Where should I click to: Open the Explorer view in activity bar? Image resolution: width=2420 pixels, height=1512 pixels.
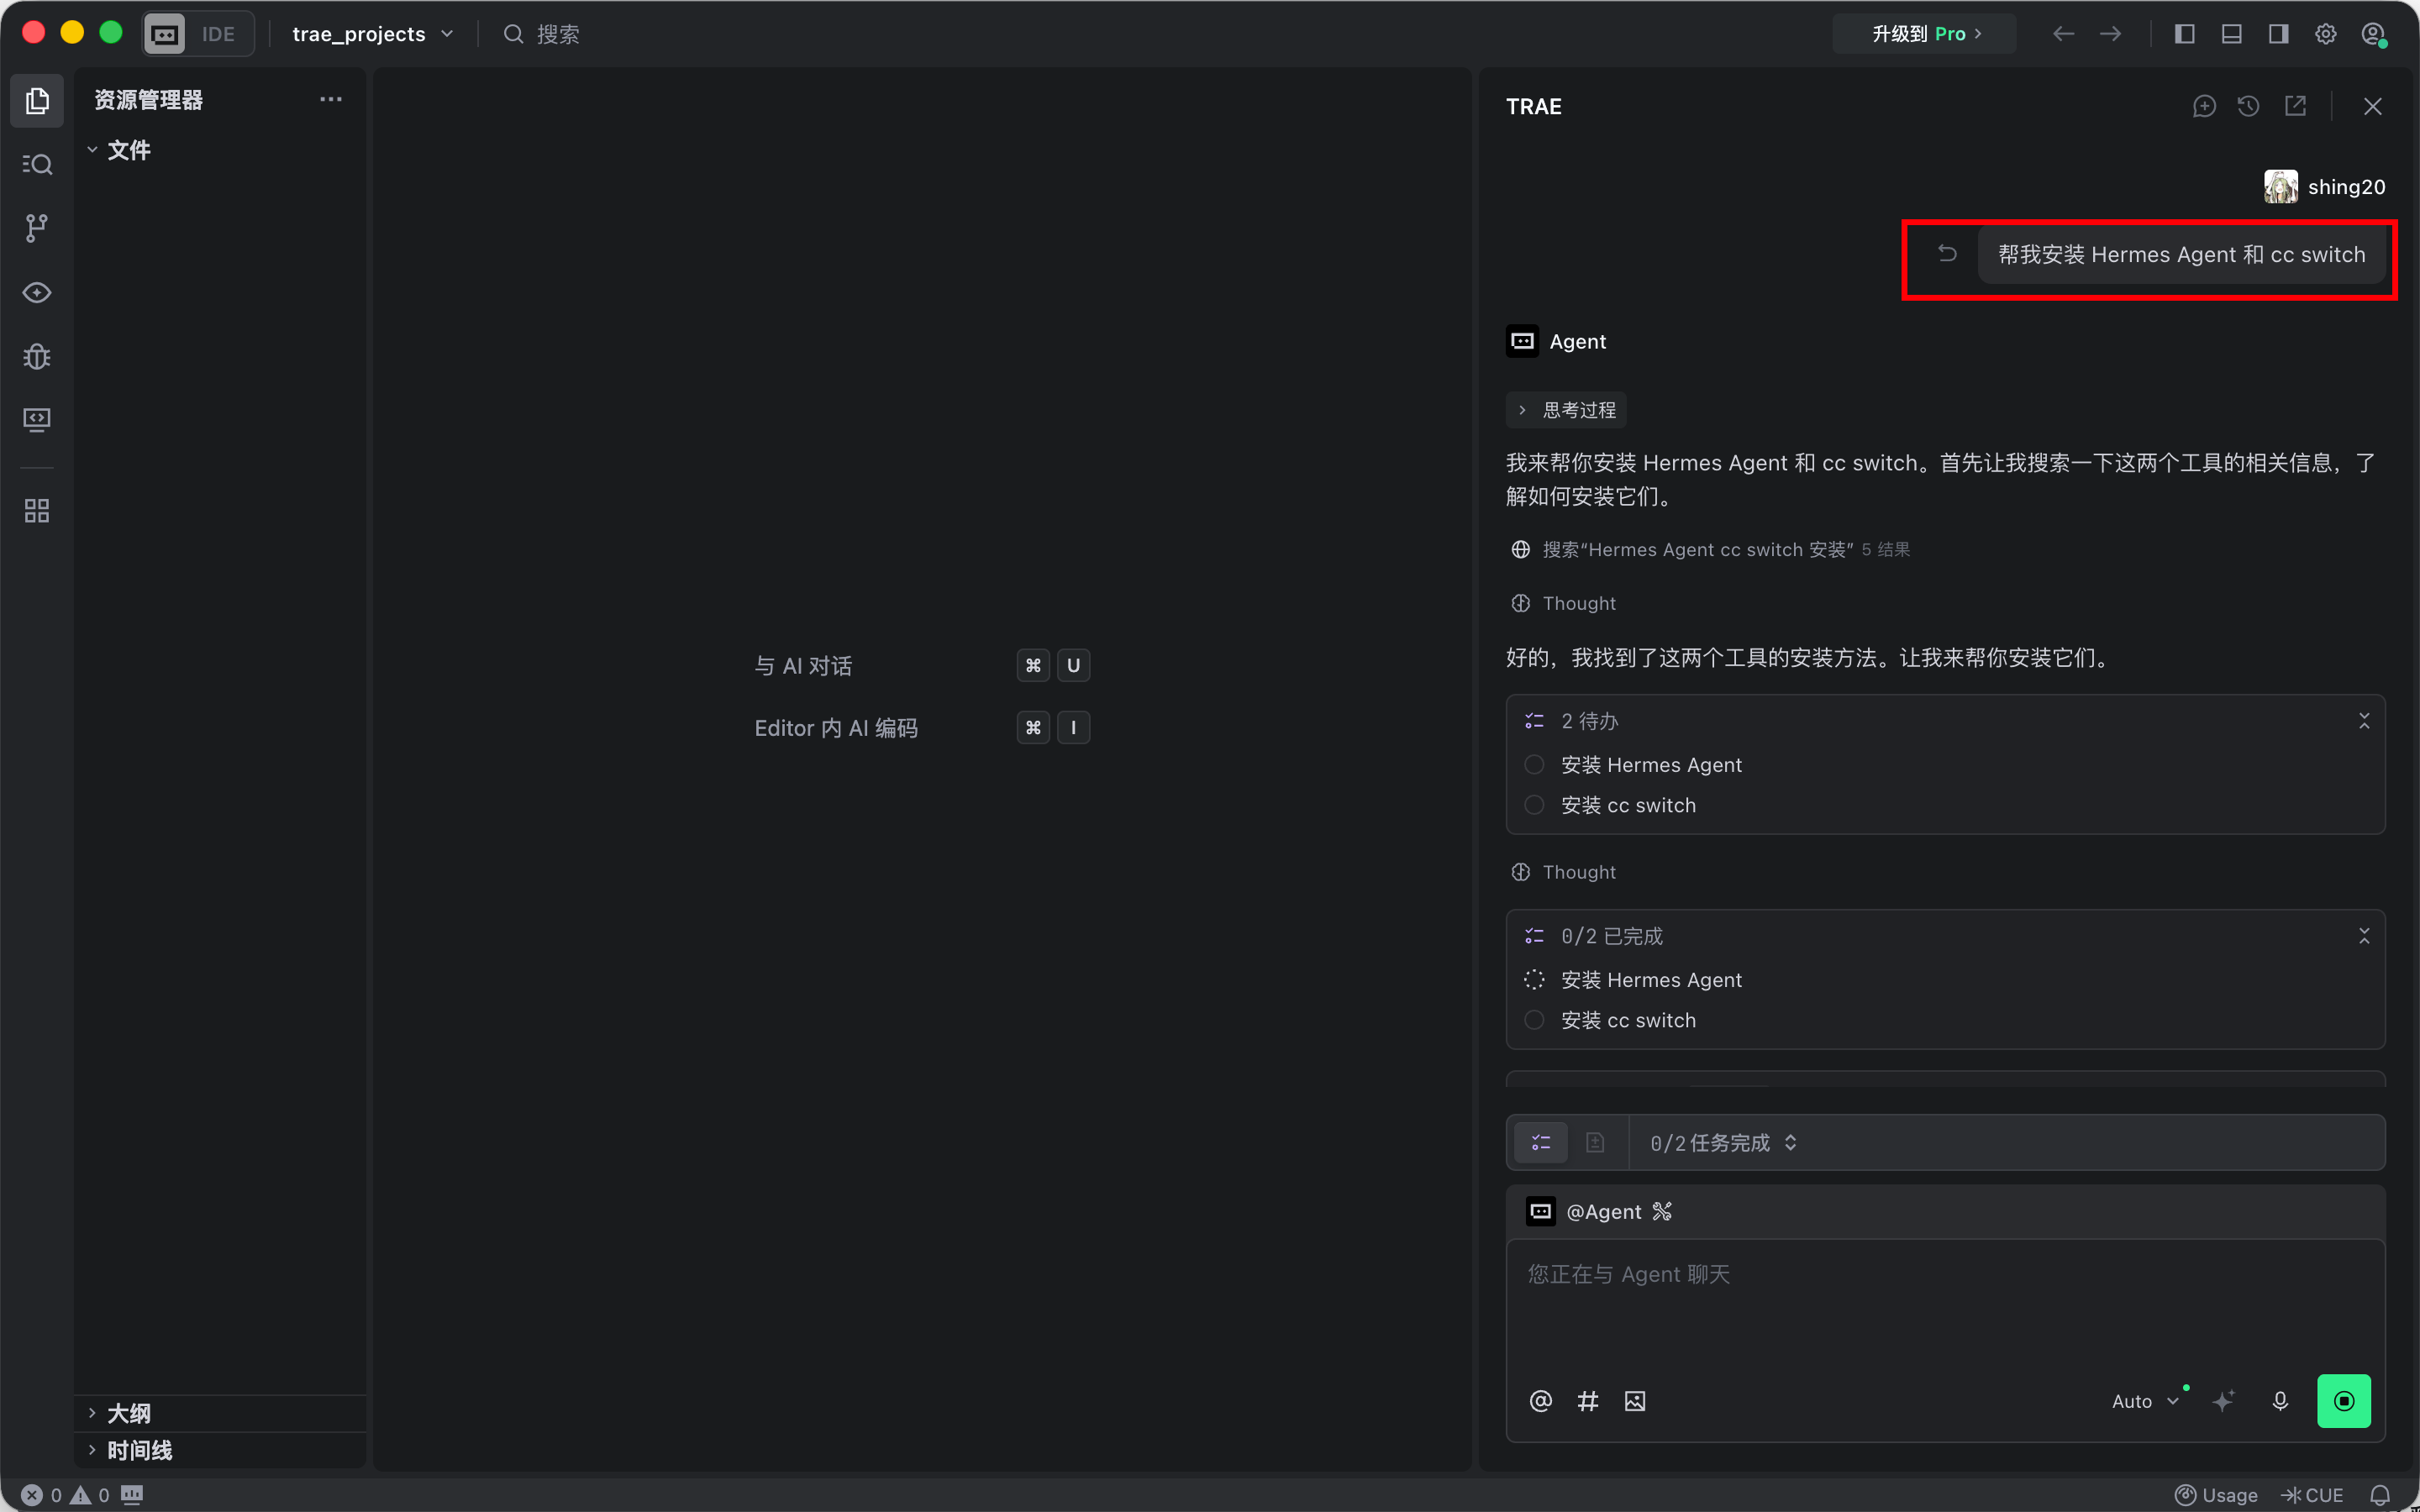(37, 100)
